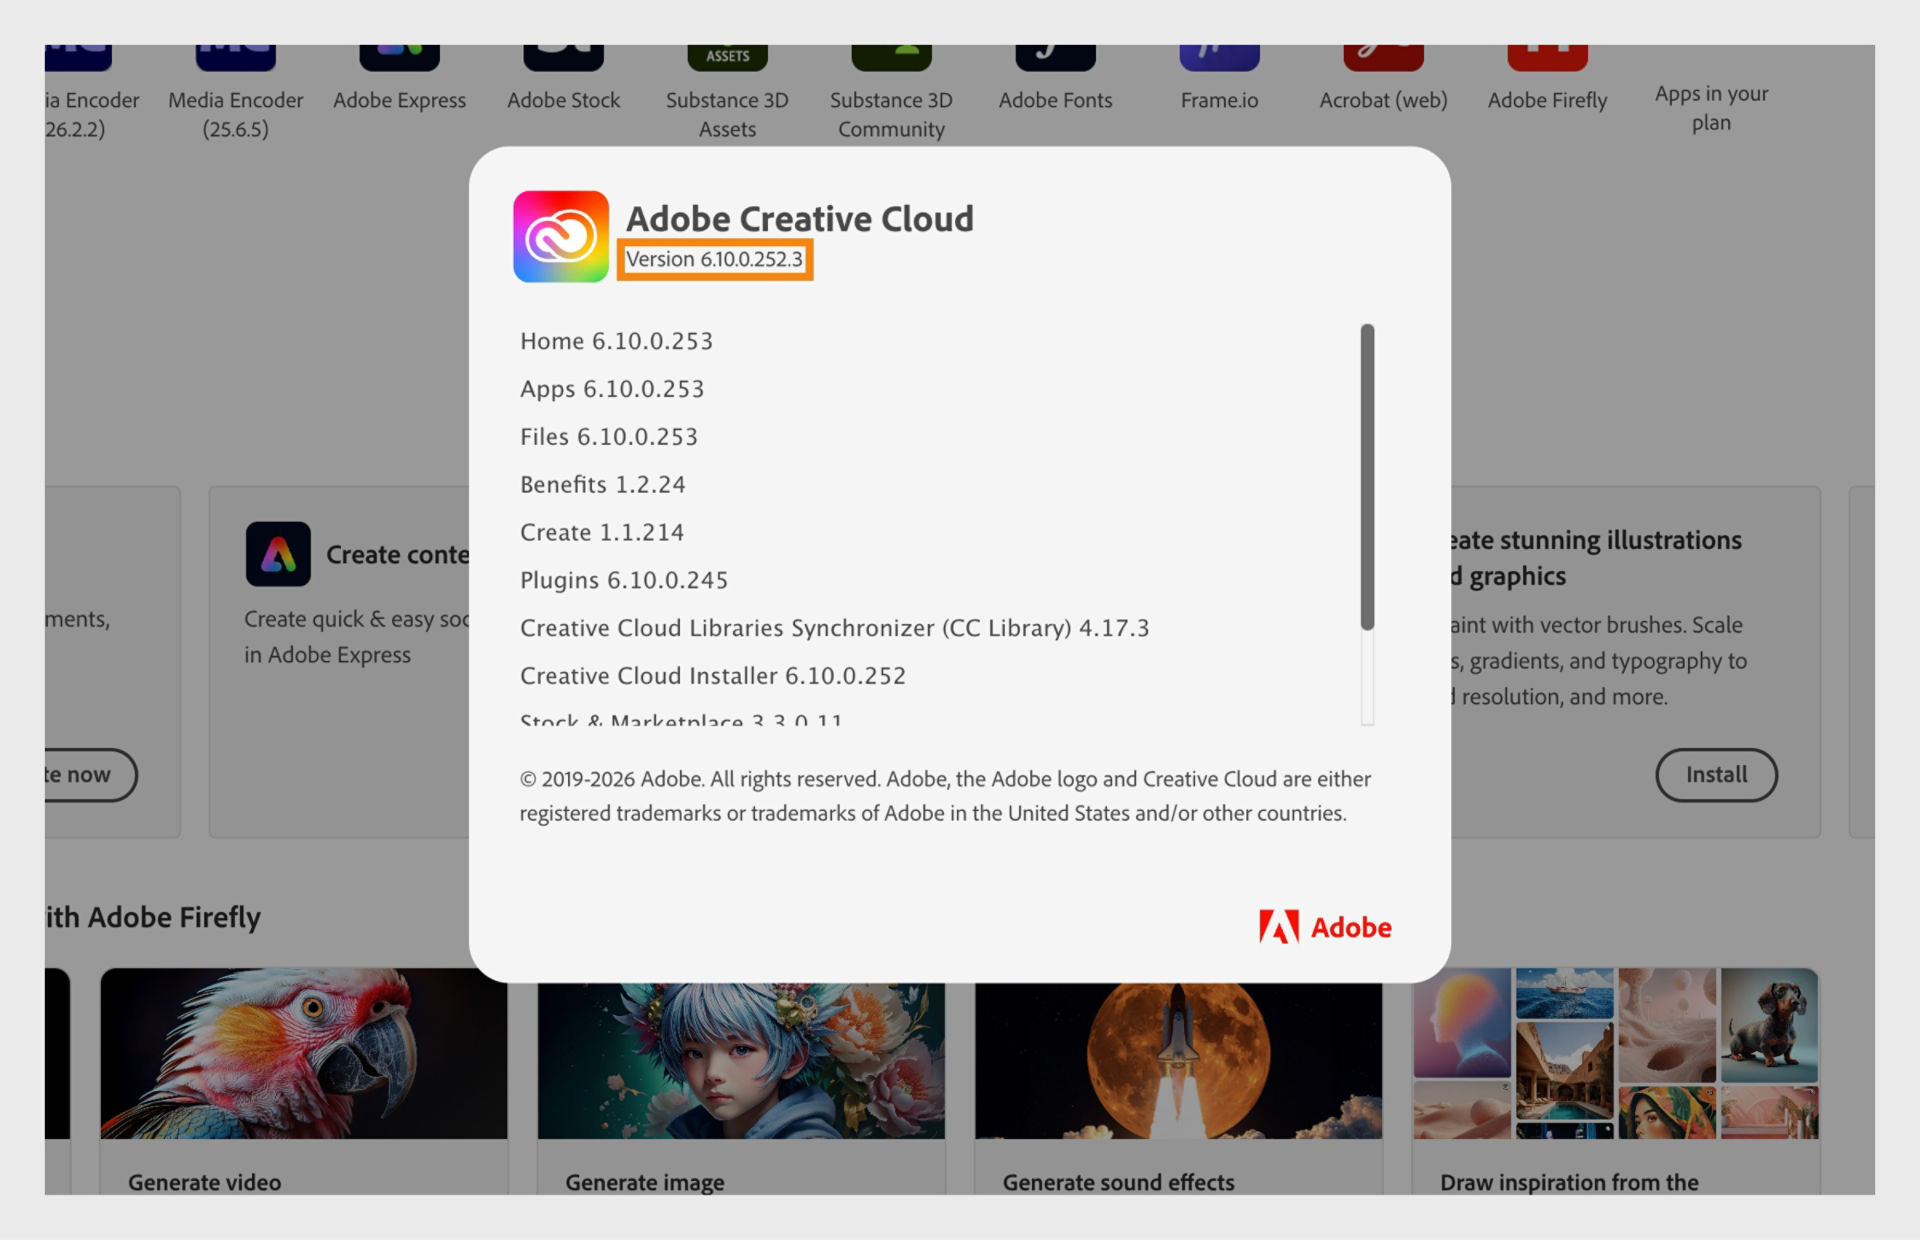Open the Substance 3D Community icon
The width and height of the screenshot is (1920, 1240).
tap(892, 57)
